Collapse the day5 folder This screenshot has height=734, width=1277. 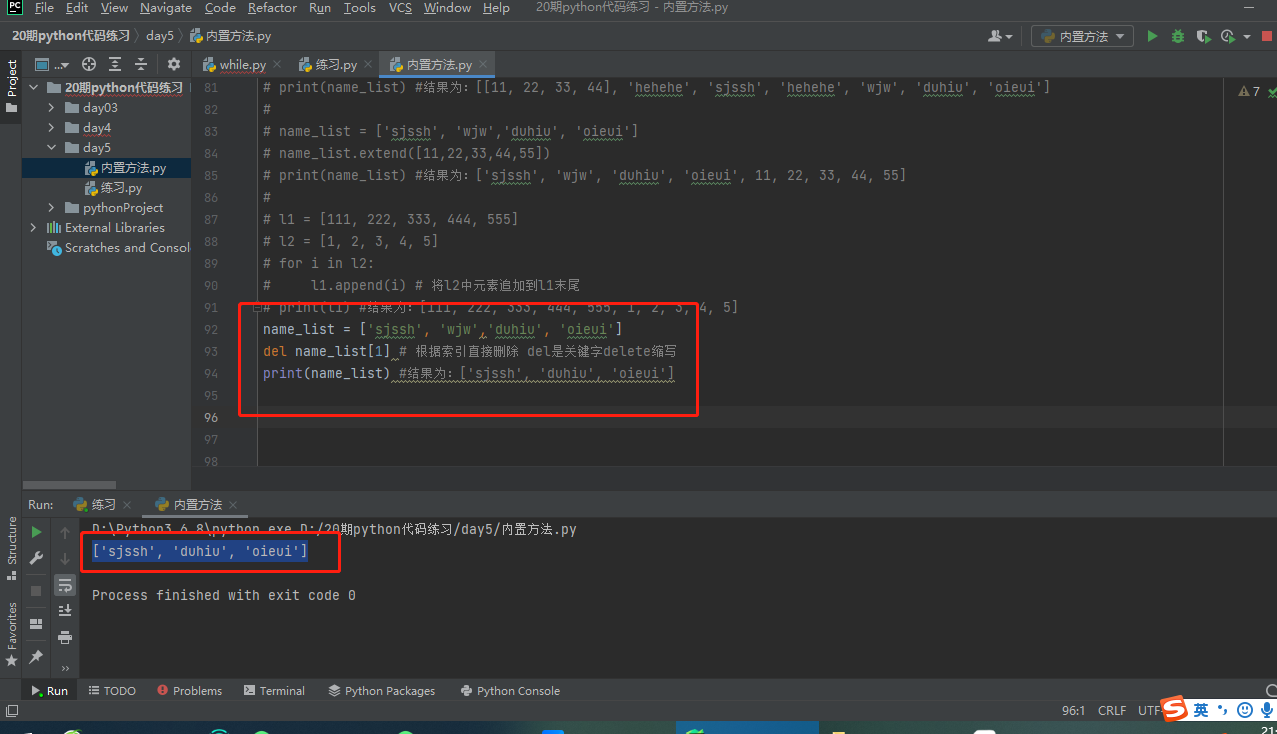point(52,148)
